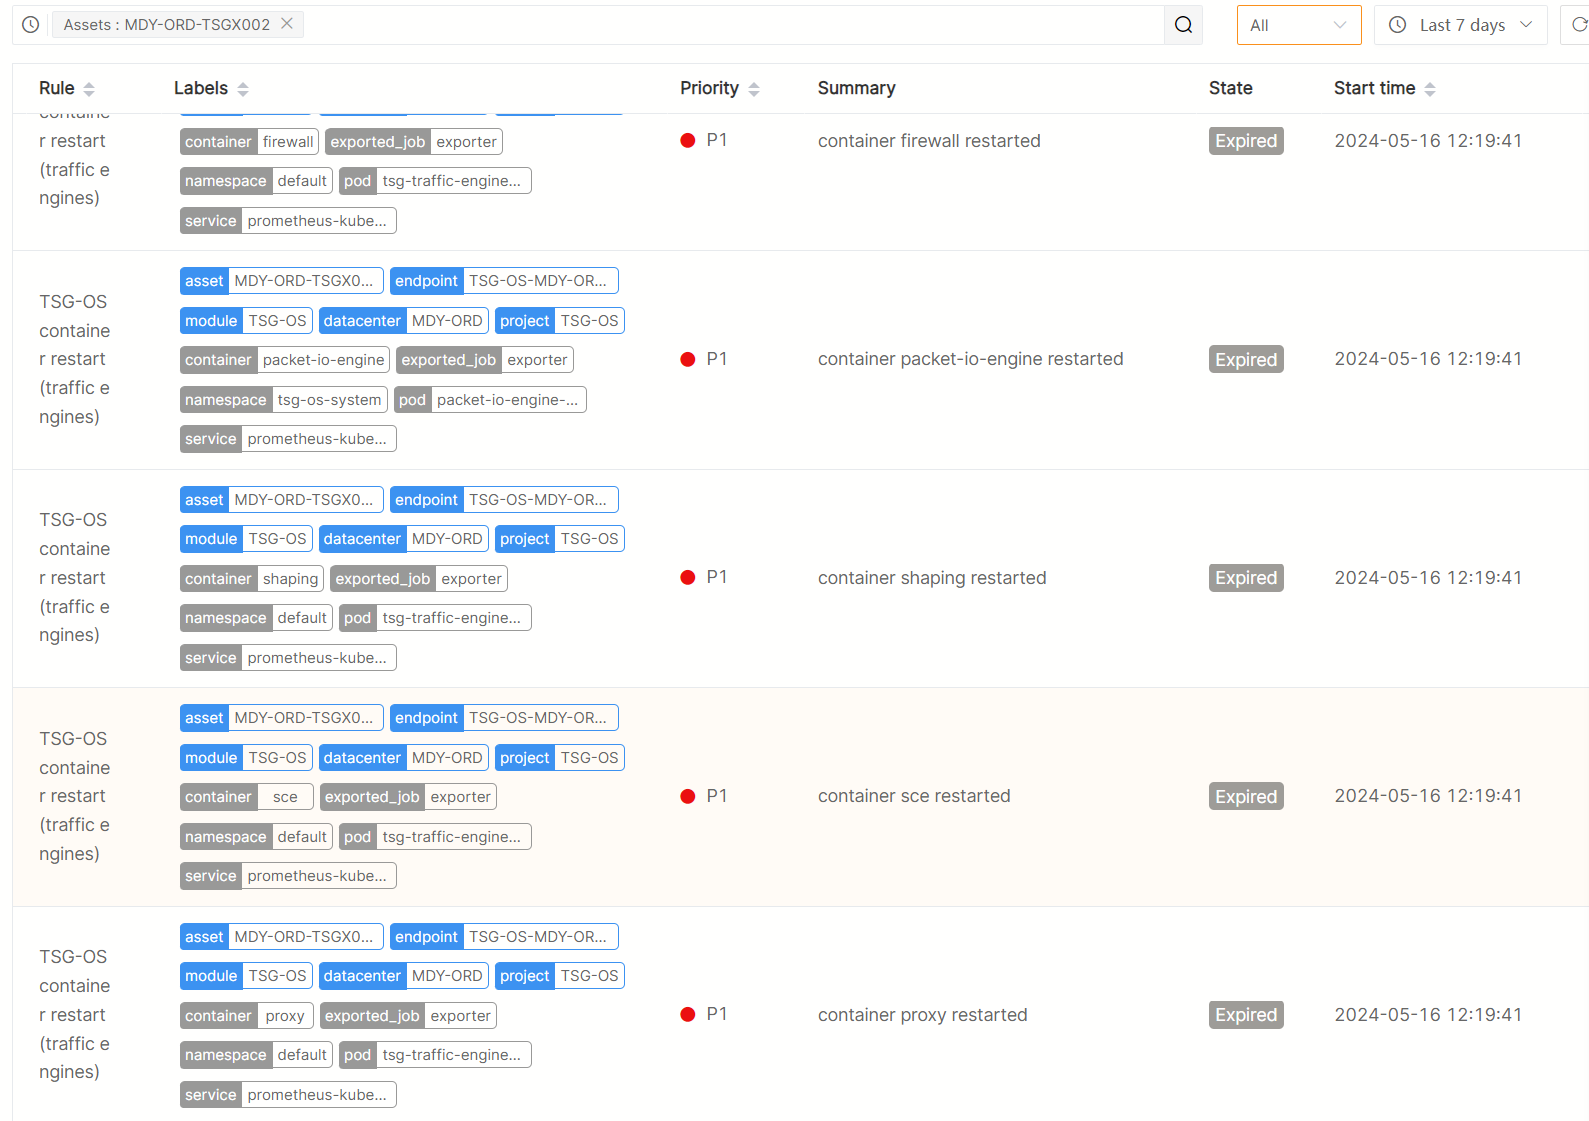The height and width of the screenshot is (1121, 1589).
Task: Click the search magnifier icon
Action: [1183, 25]
